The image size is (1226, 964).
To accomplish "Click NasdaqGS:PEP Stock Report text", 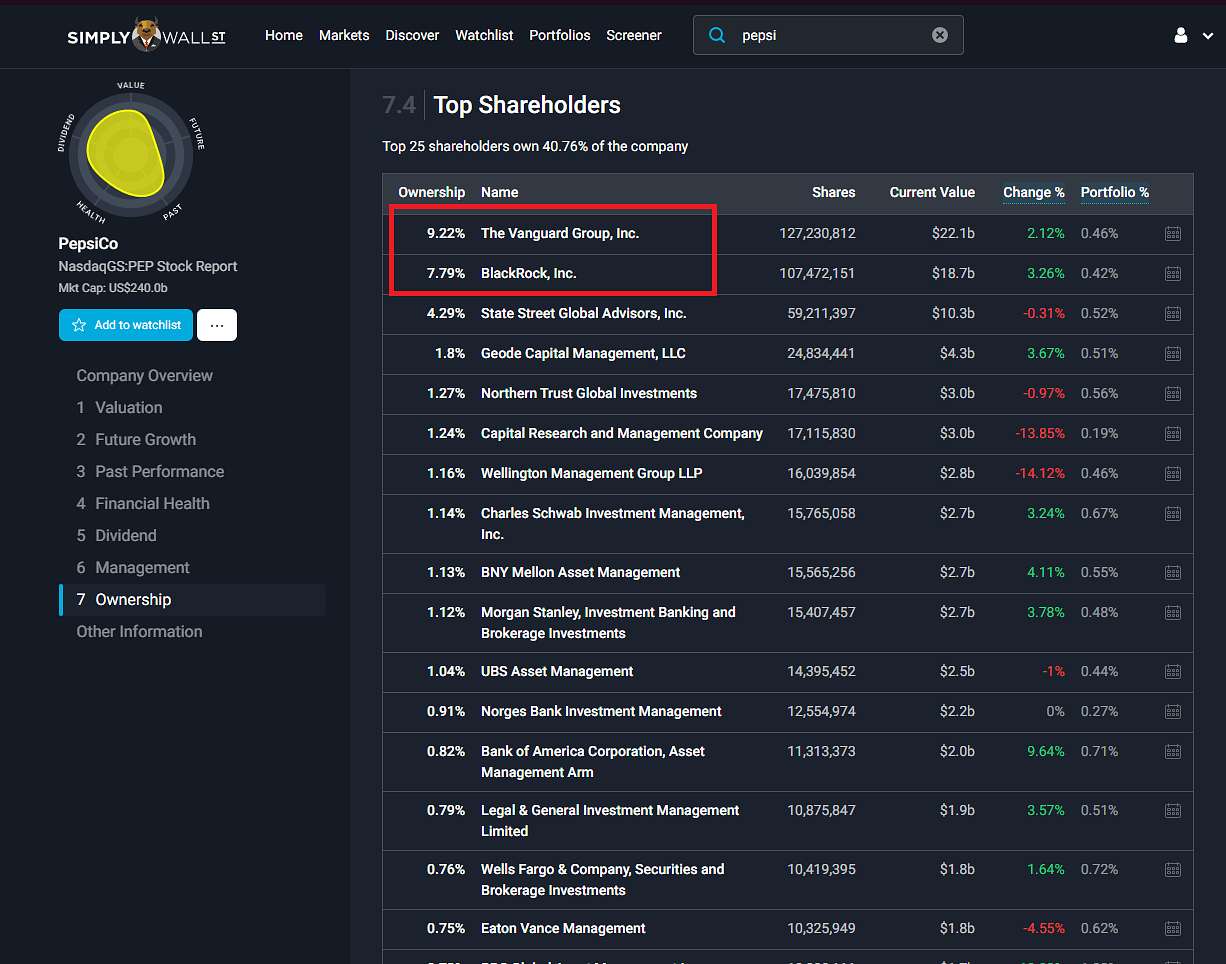I will 148,266.
